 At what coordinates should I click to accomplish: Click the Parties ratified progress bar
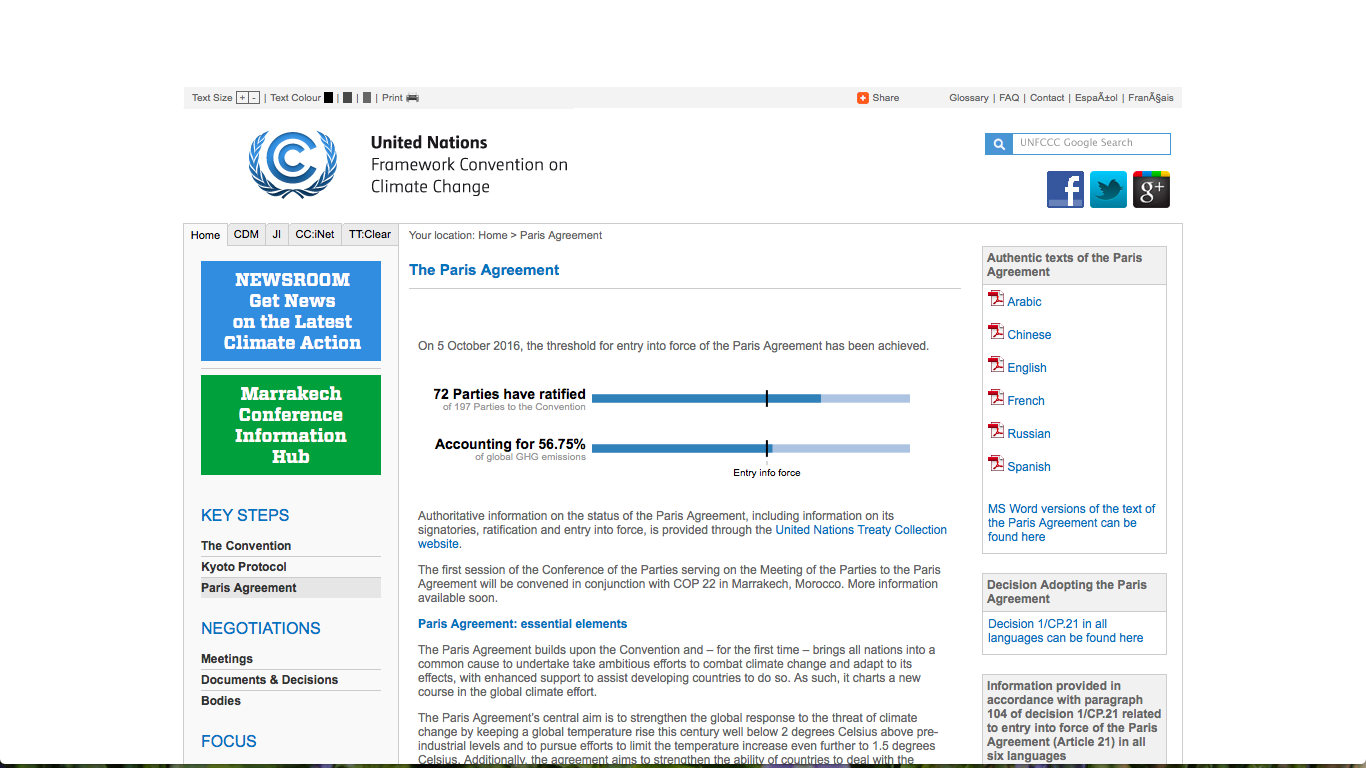click(751, 398)
